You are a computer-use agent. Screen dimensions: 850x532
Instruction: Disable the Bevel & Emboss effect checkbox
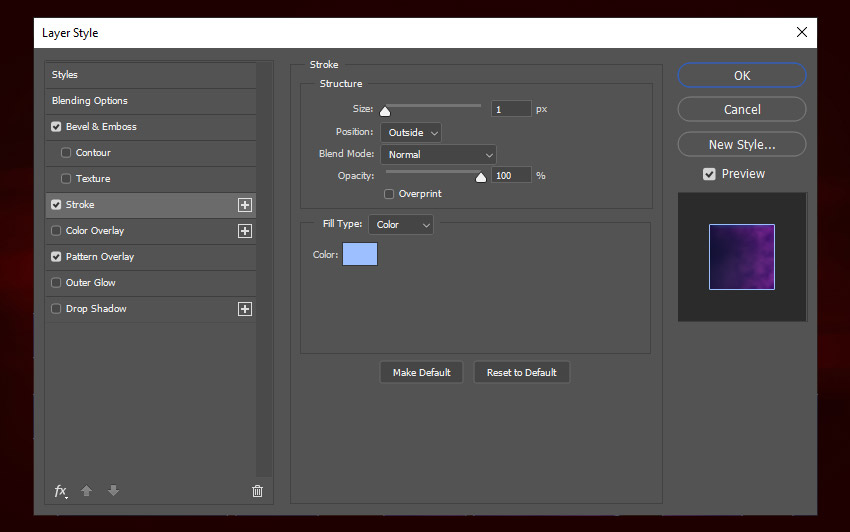point(56,127)
